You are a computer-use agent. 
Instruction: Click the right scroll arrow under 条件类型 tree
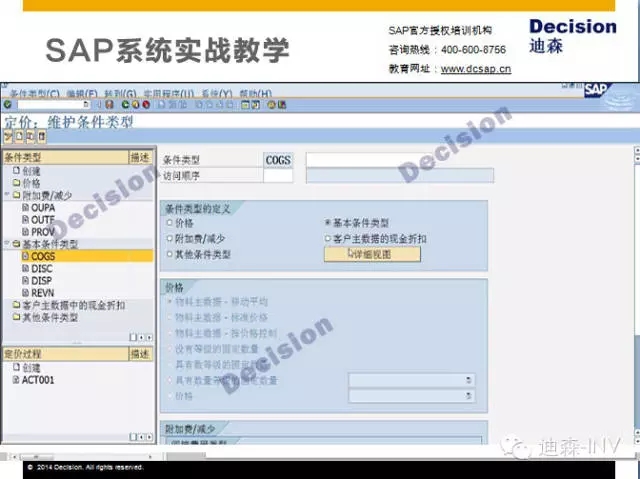[x=149, y=337]
